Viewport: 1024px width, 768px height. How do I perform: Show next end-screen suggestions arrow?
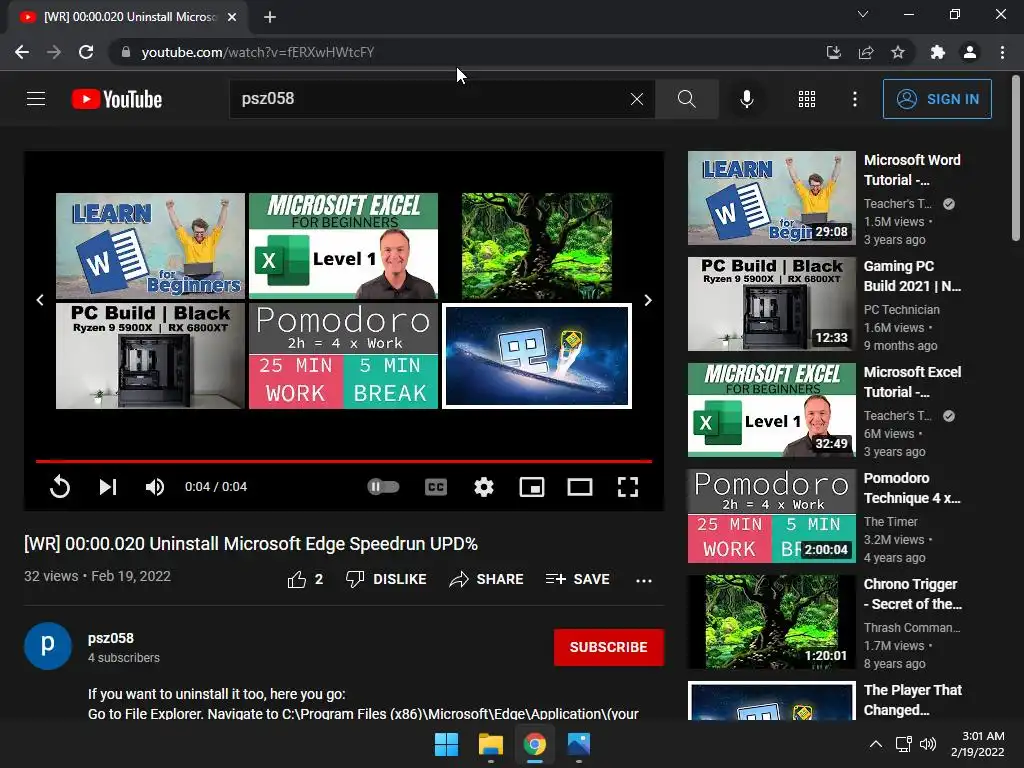(648, 300)
